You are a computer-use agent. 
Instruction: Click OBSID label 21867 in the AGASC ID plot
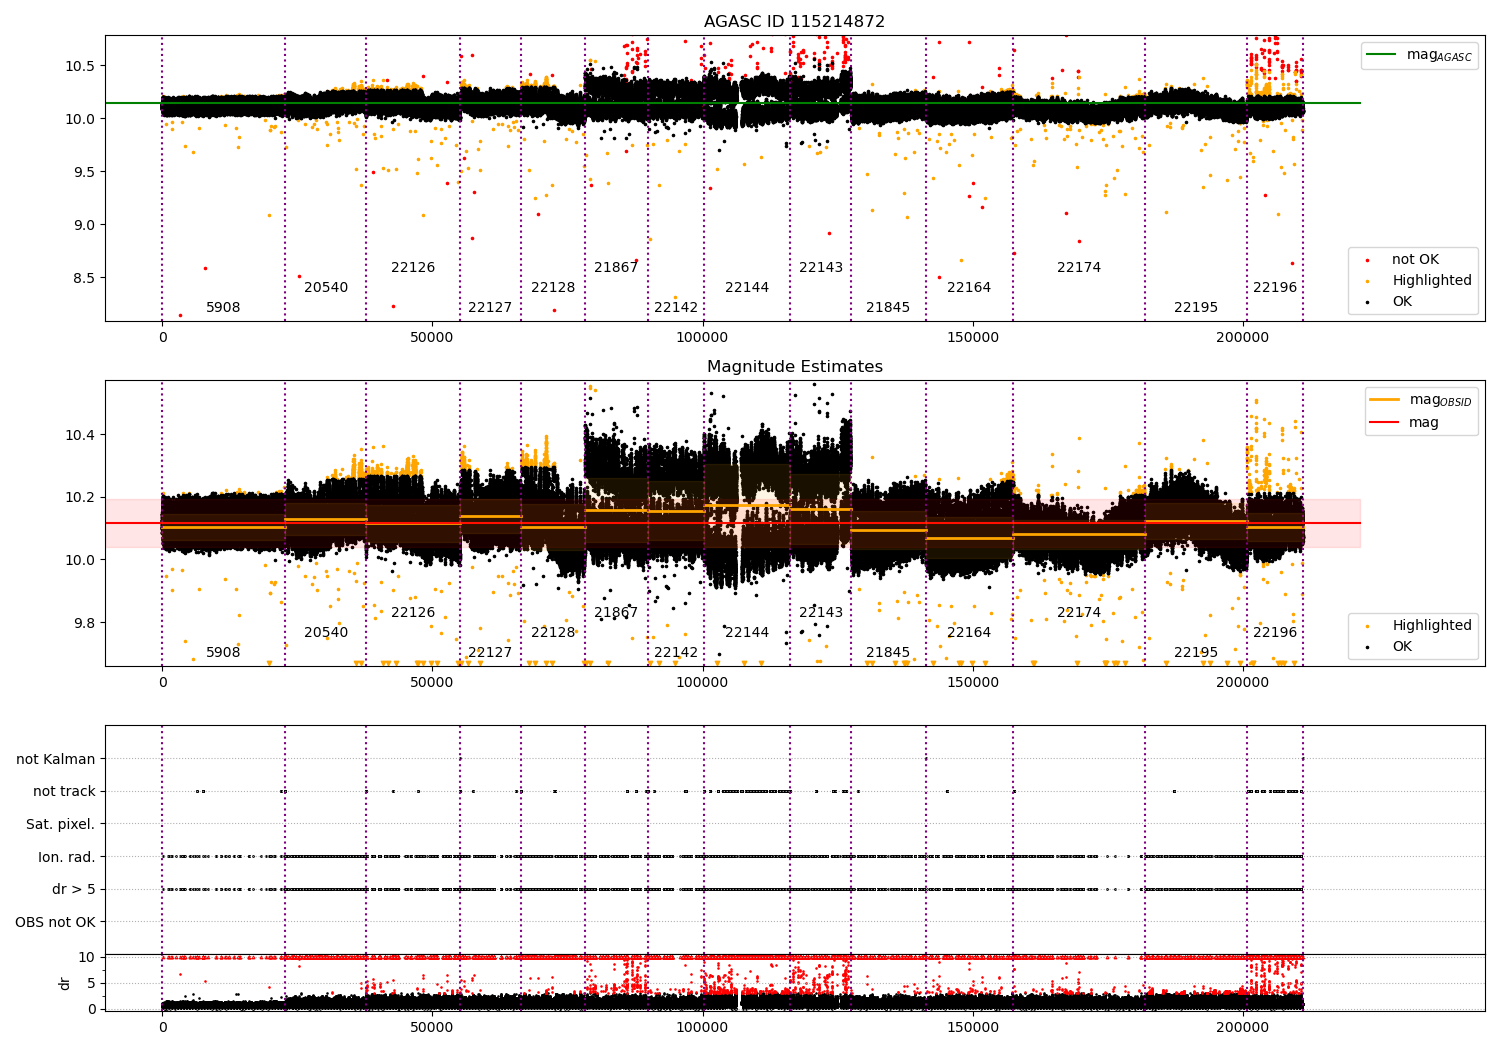[x=616, y=268]
